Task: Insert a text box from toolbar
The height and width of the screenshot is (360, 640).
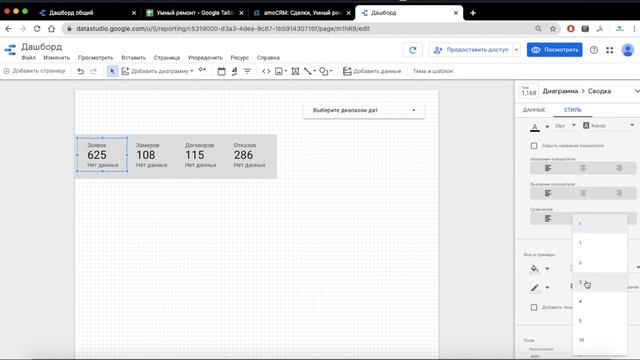Action: tap(296, 71)
